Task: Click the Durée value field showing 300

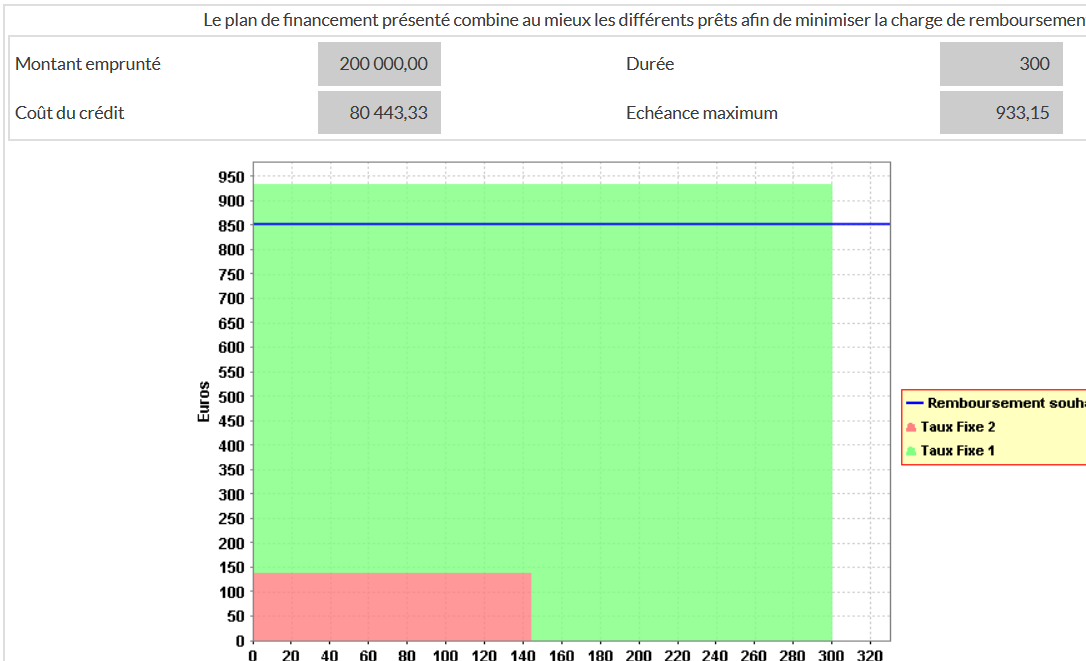Action: click(1000, 64)
